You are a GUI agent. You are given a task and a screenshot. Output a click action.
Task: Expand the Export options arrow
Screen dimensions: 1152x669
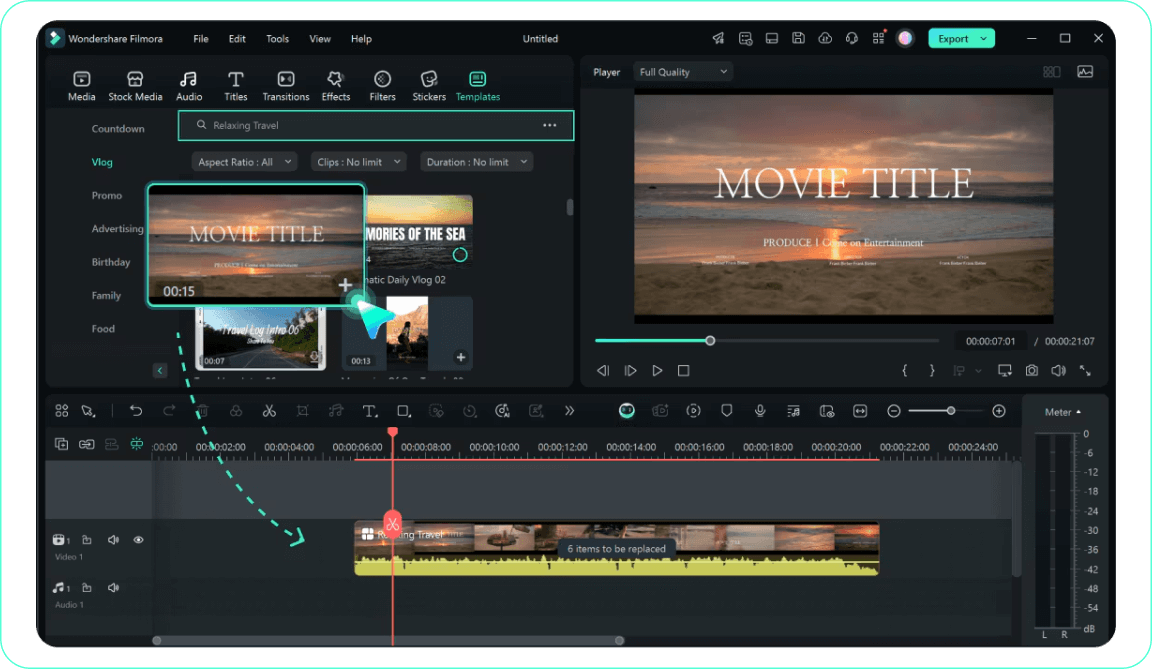point(984,39)
